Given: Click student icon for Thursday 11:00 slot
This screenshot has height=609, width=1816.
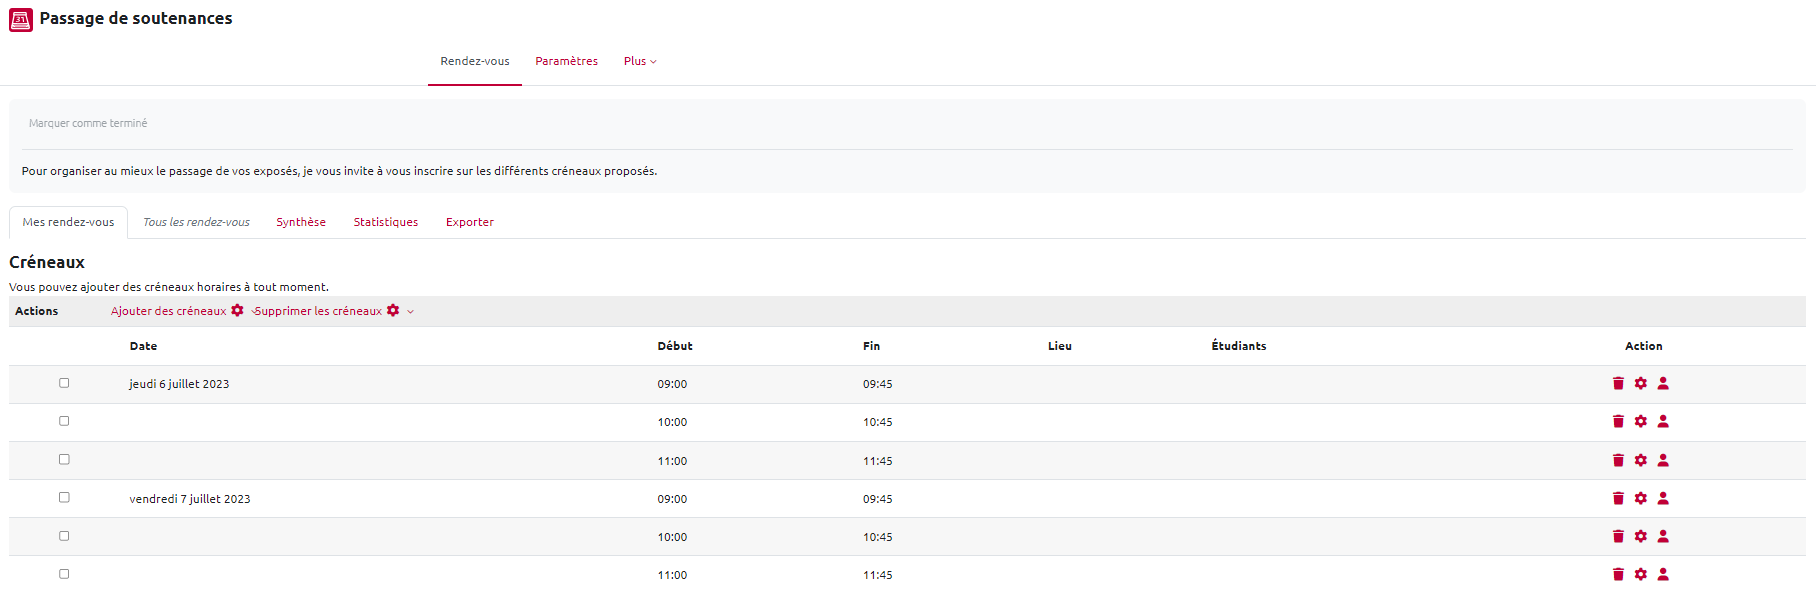Looking at the screenshot, I should [x=1663, y=460].
